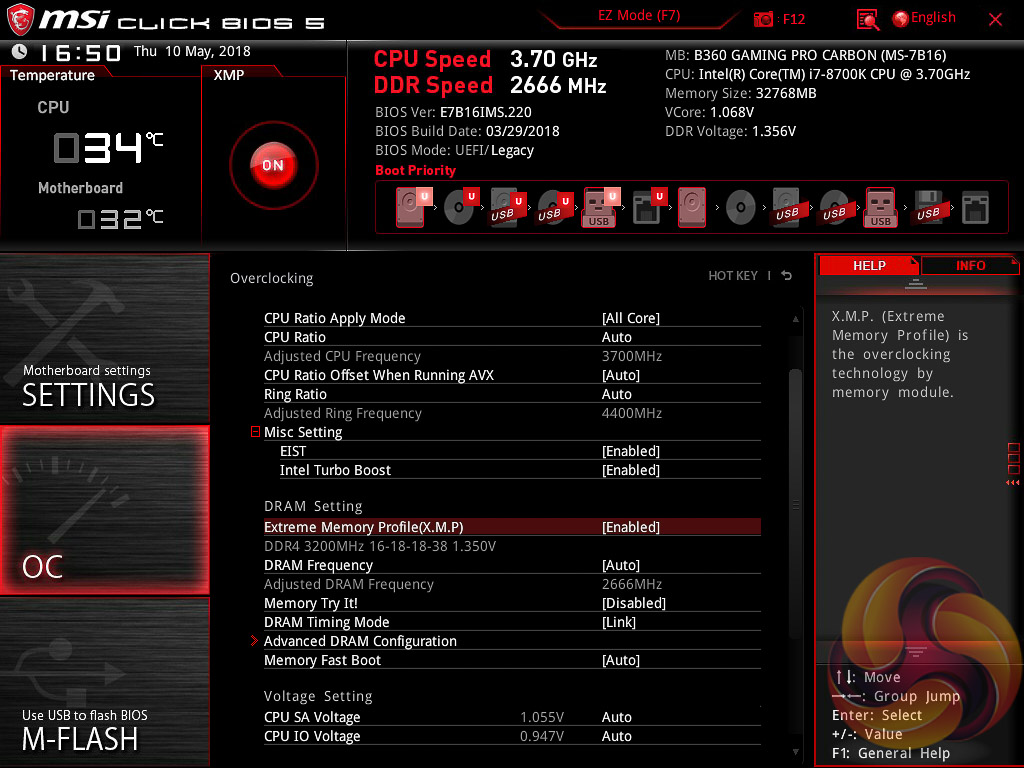Toggle the XMP ON button

tap(273, 165)
